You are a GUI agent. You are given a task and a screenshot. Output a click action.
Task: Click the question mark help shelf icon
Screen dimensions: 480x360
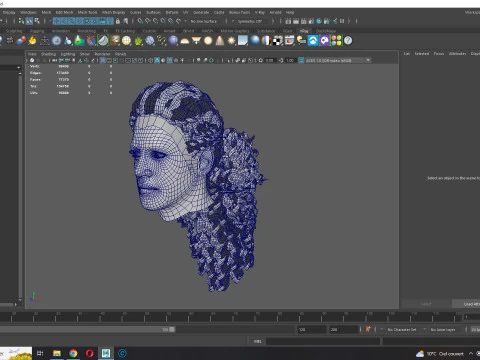tap(348, 41)
